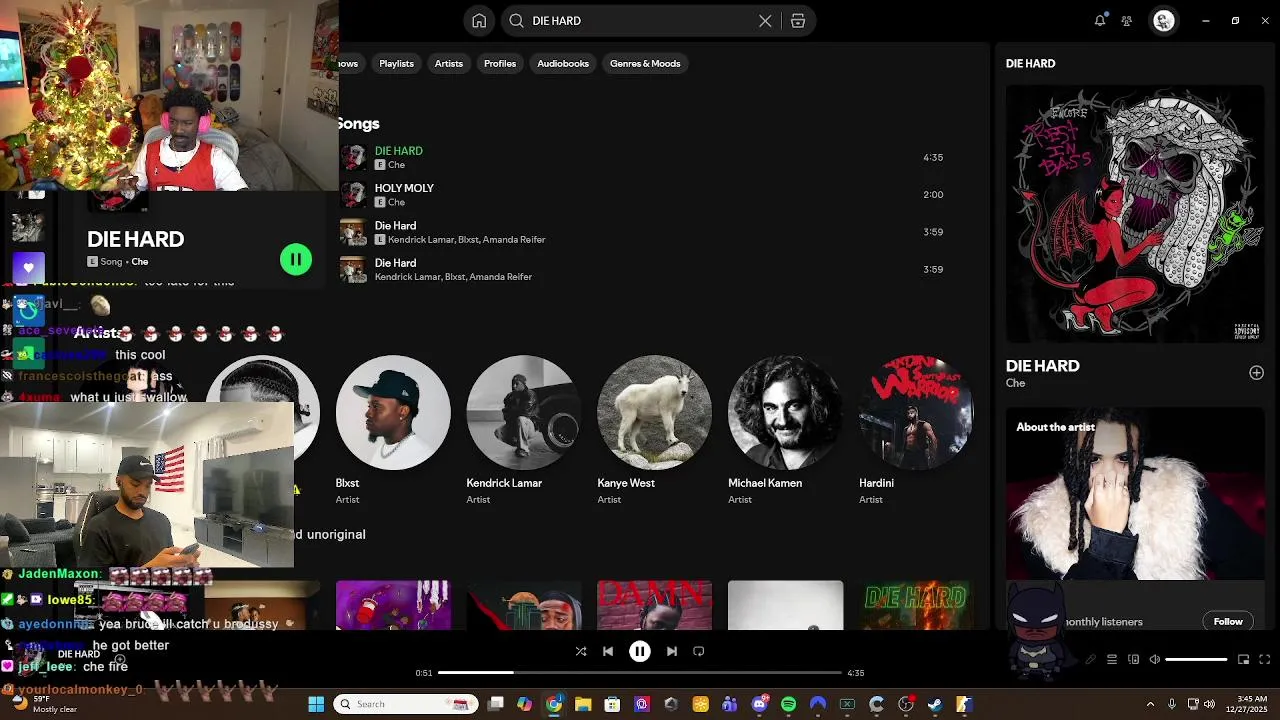The image size is (1280, 720).
Task: Click the Kendrick Lamar name link
Action: (504, 483)
